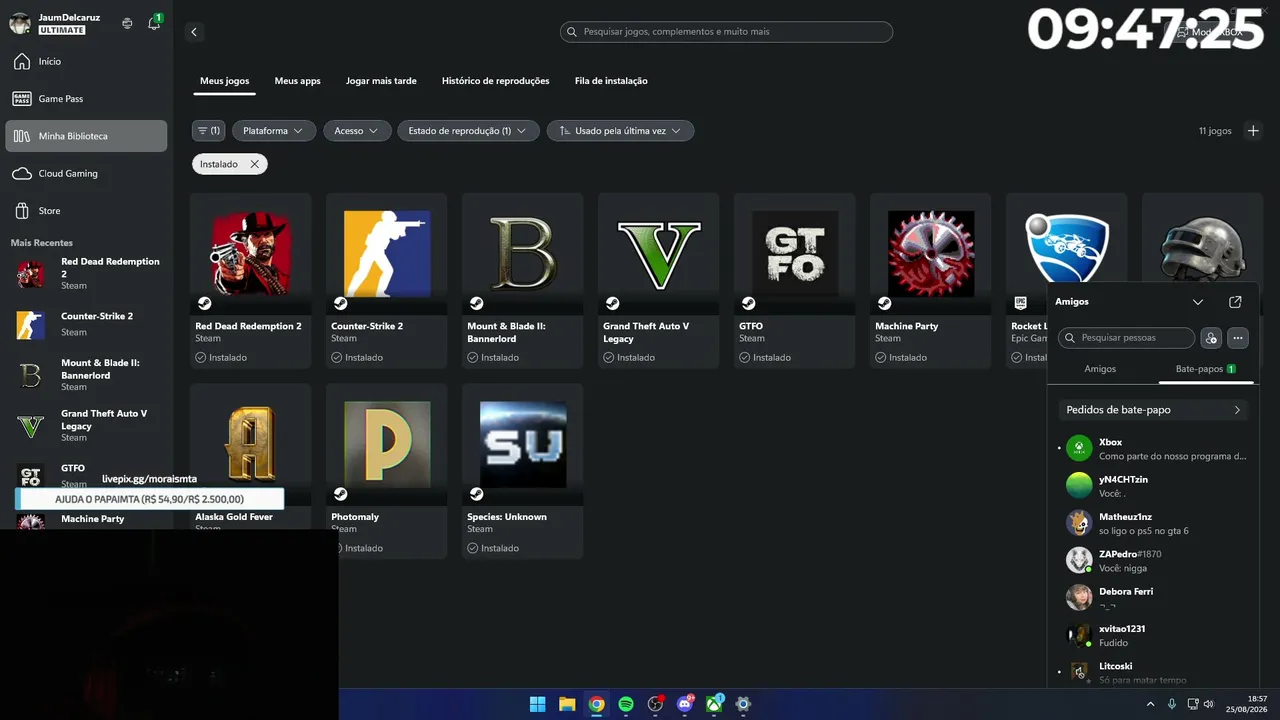Open the chat with Matheuz1nz

tap(1154, 523)
